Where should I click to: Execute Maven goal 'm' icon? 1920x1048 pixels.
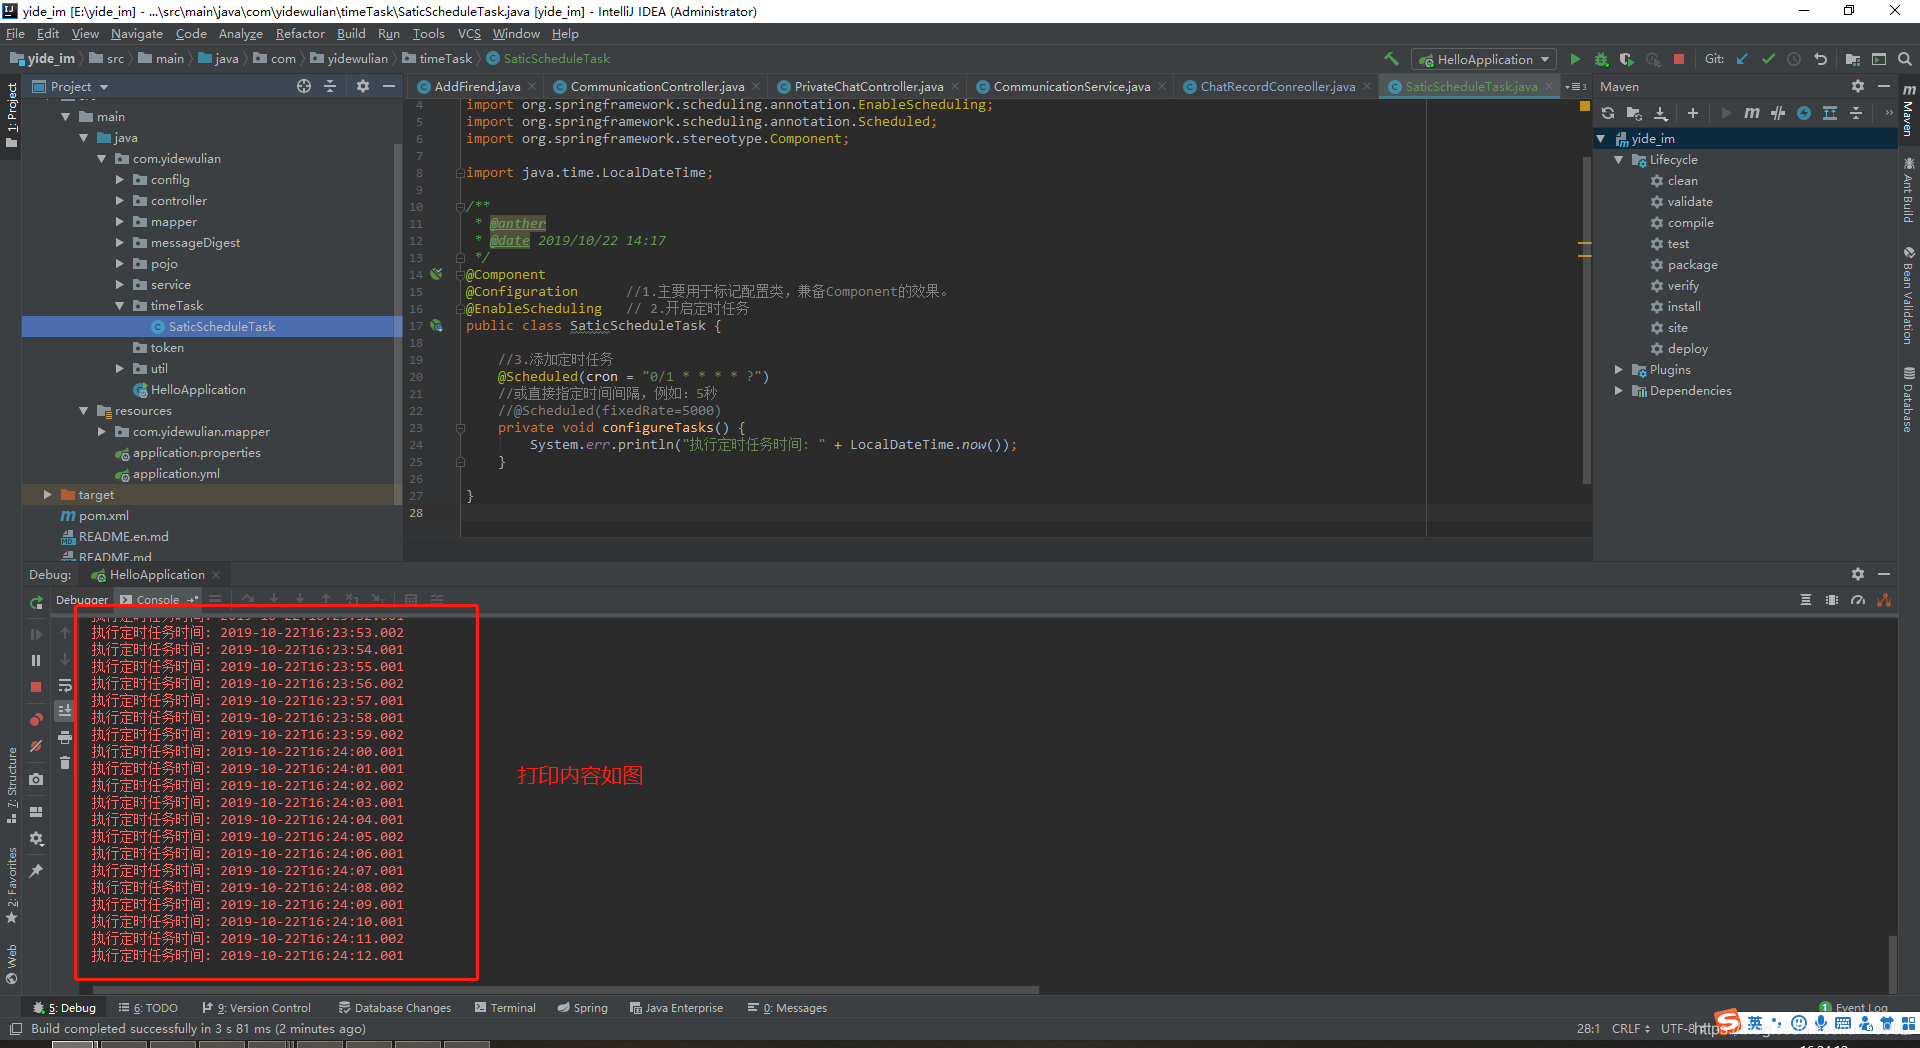(x=1752, y=113)
